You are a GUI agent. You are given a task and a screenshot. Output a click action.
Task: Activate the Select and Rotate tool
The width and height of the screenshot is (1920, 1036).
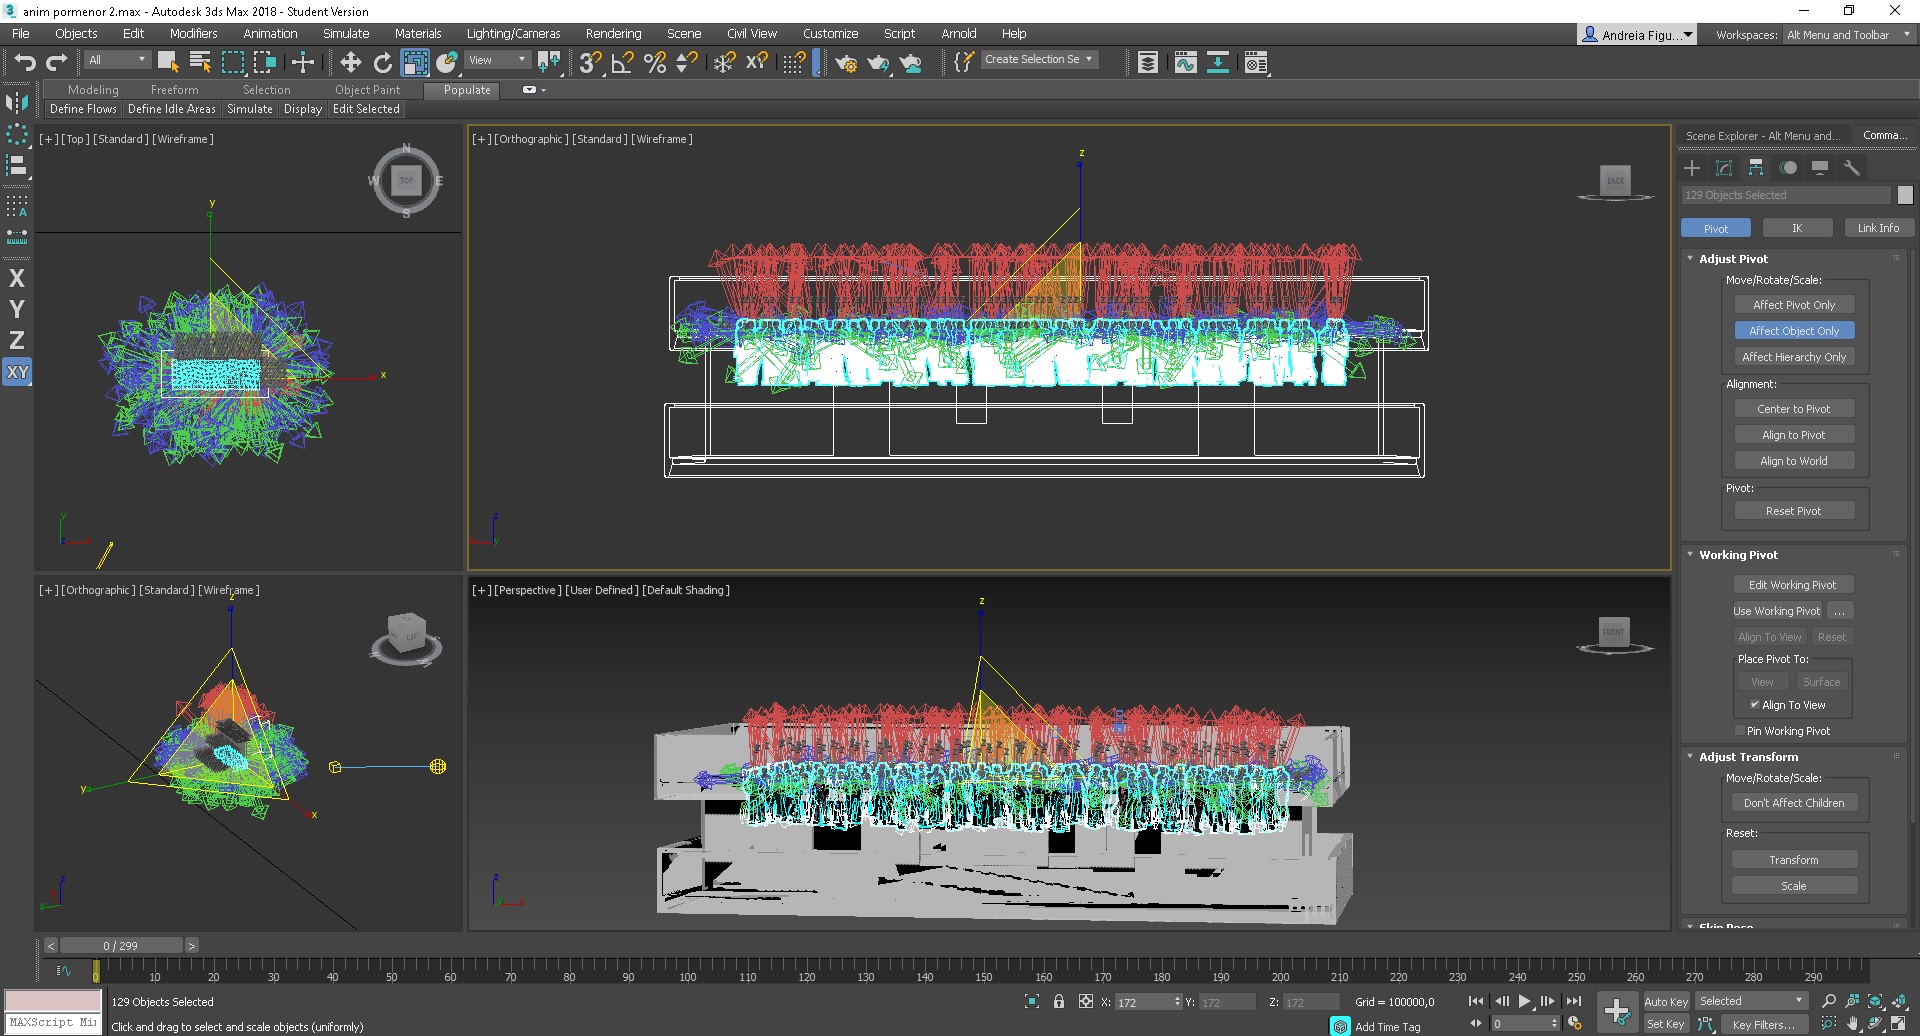(x=382, y=62)
